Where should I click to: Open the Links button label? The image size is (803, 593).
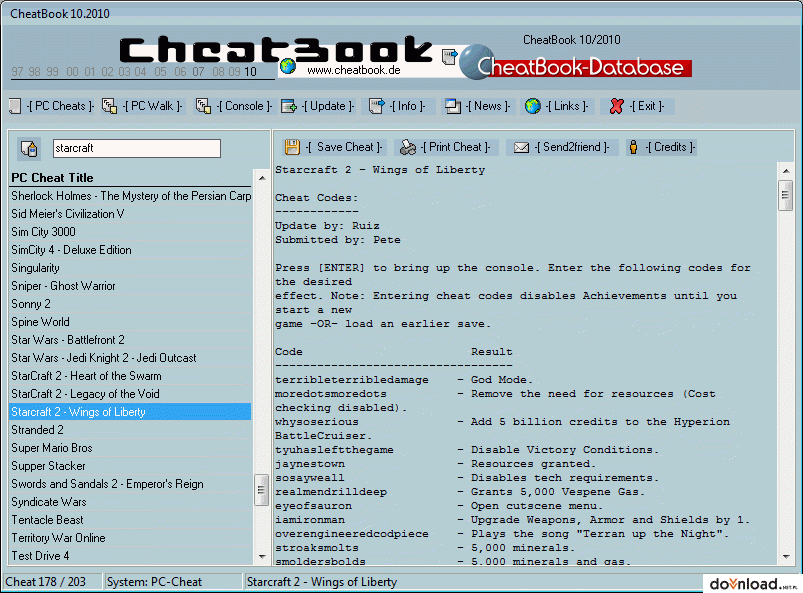tap(566, 106)
